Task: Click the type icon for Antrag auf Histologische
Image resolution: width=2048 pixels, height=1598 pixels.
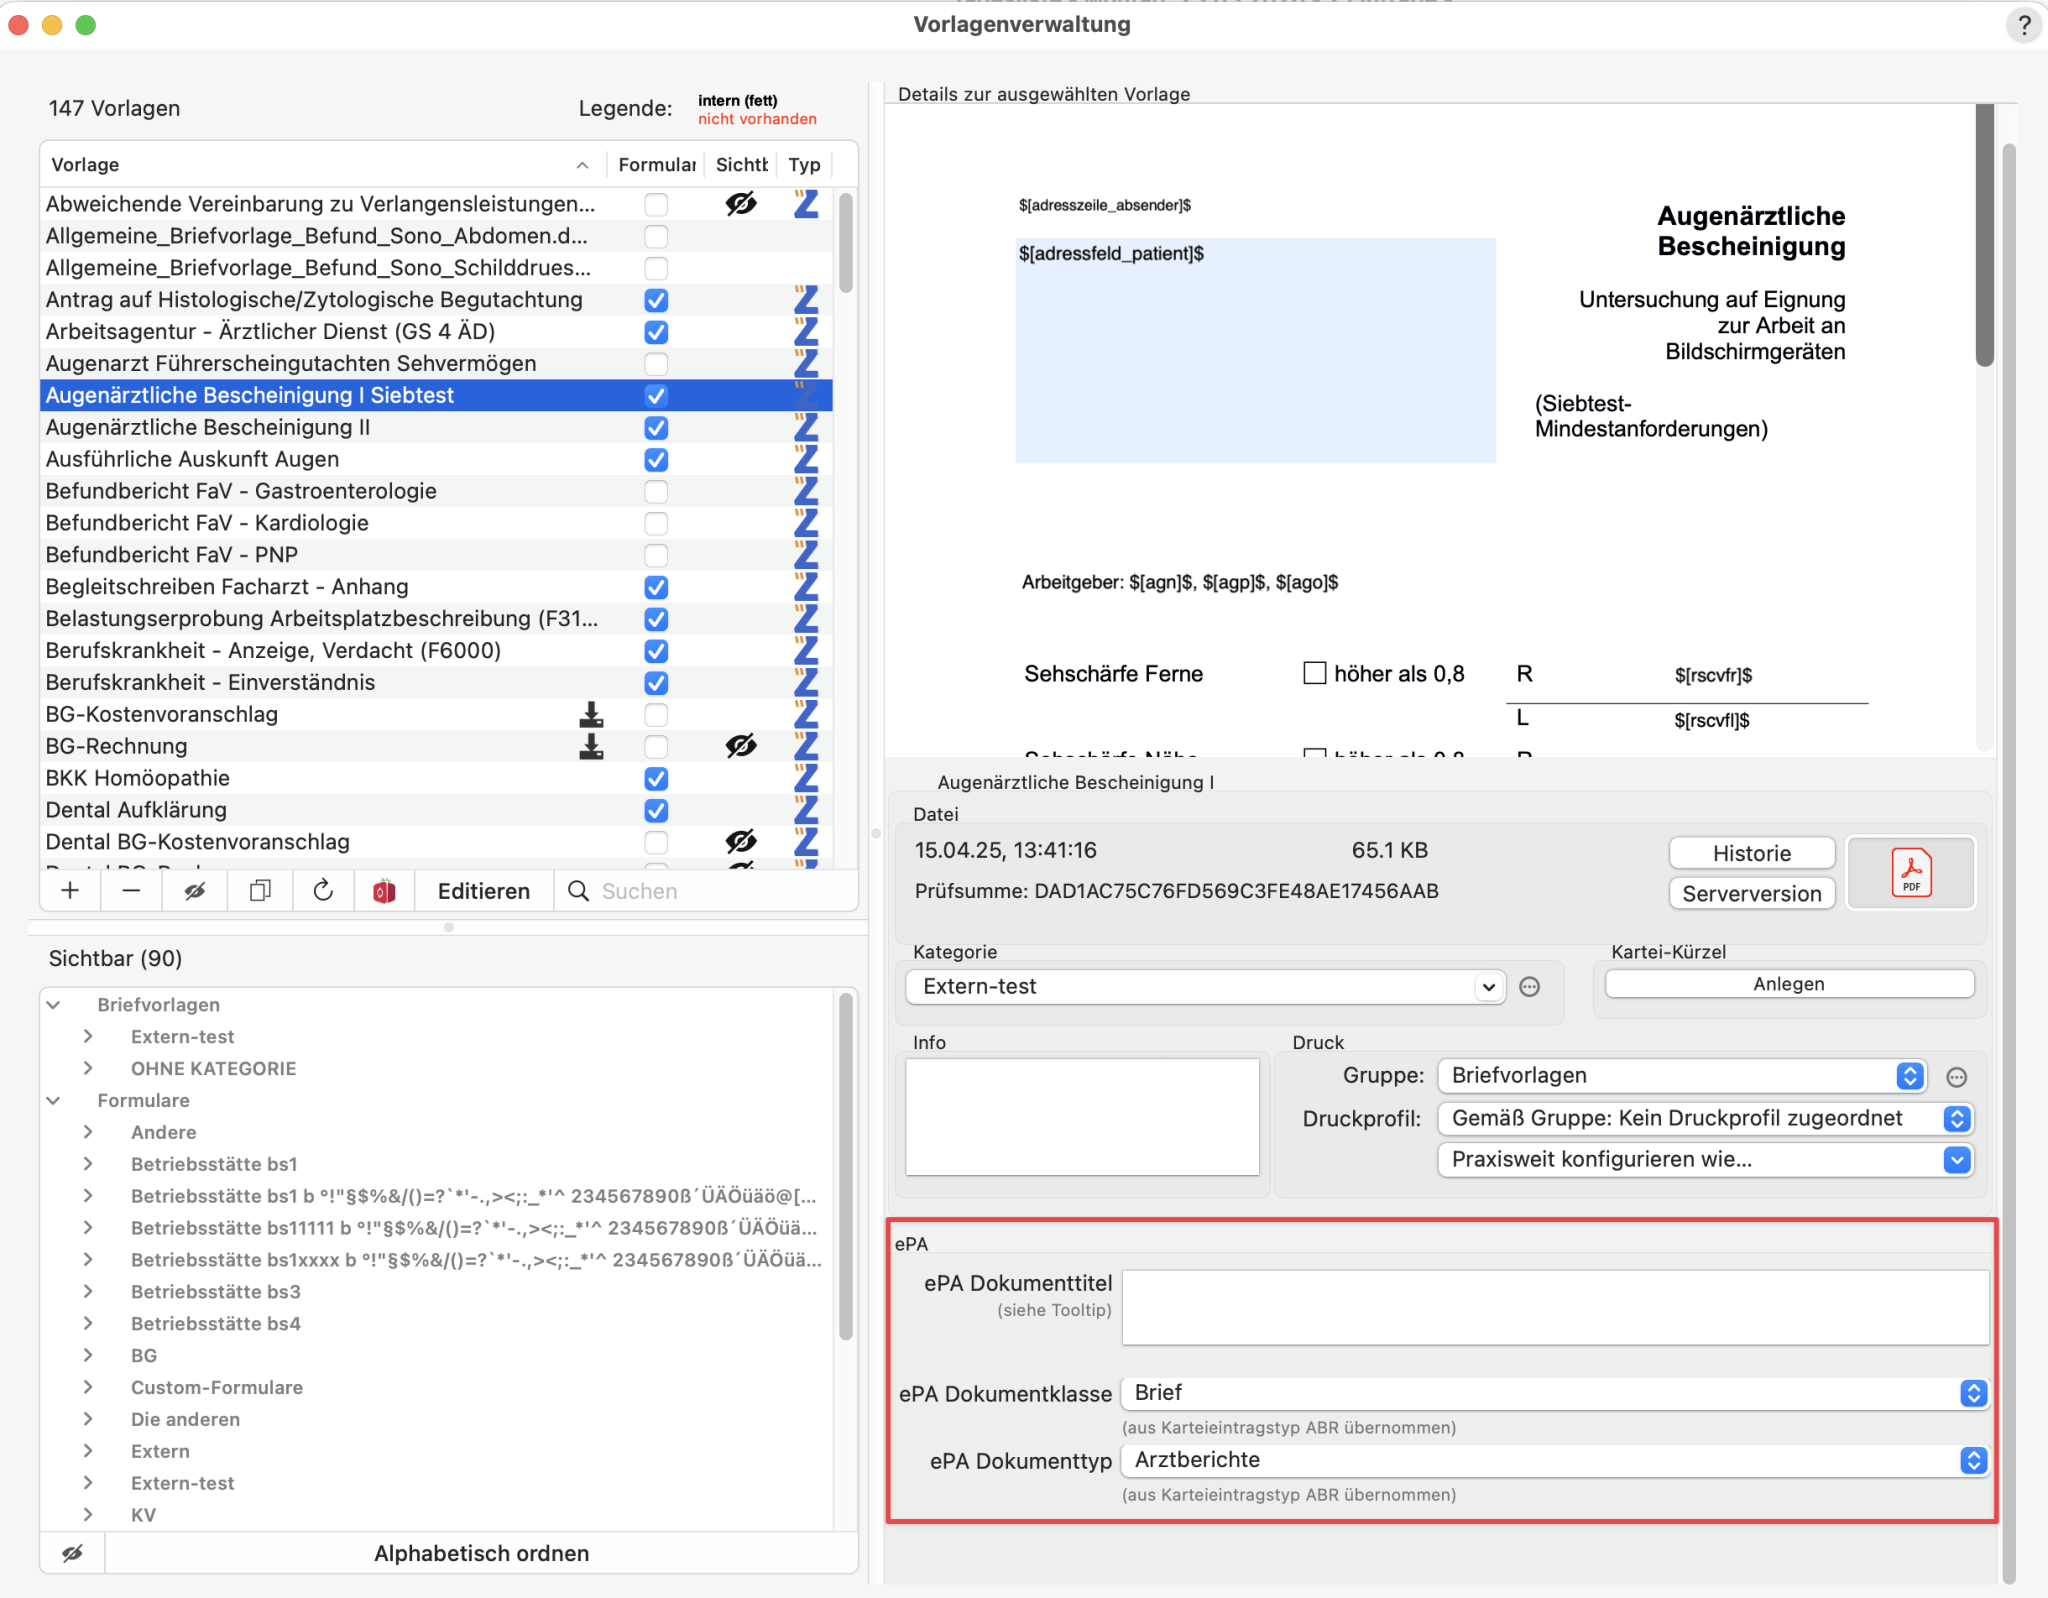Action: coord(806,300)
